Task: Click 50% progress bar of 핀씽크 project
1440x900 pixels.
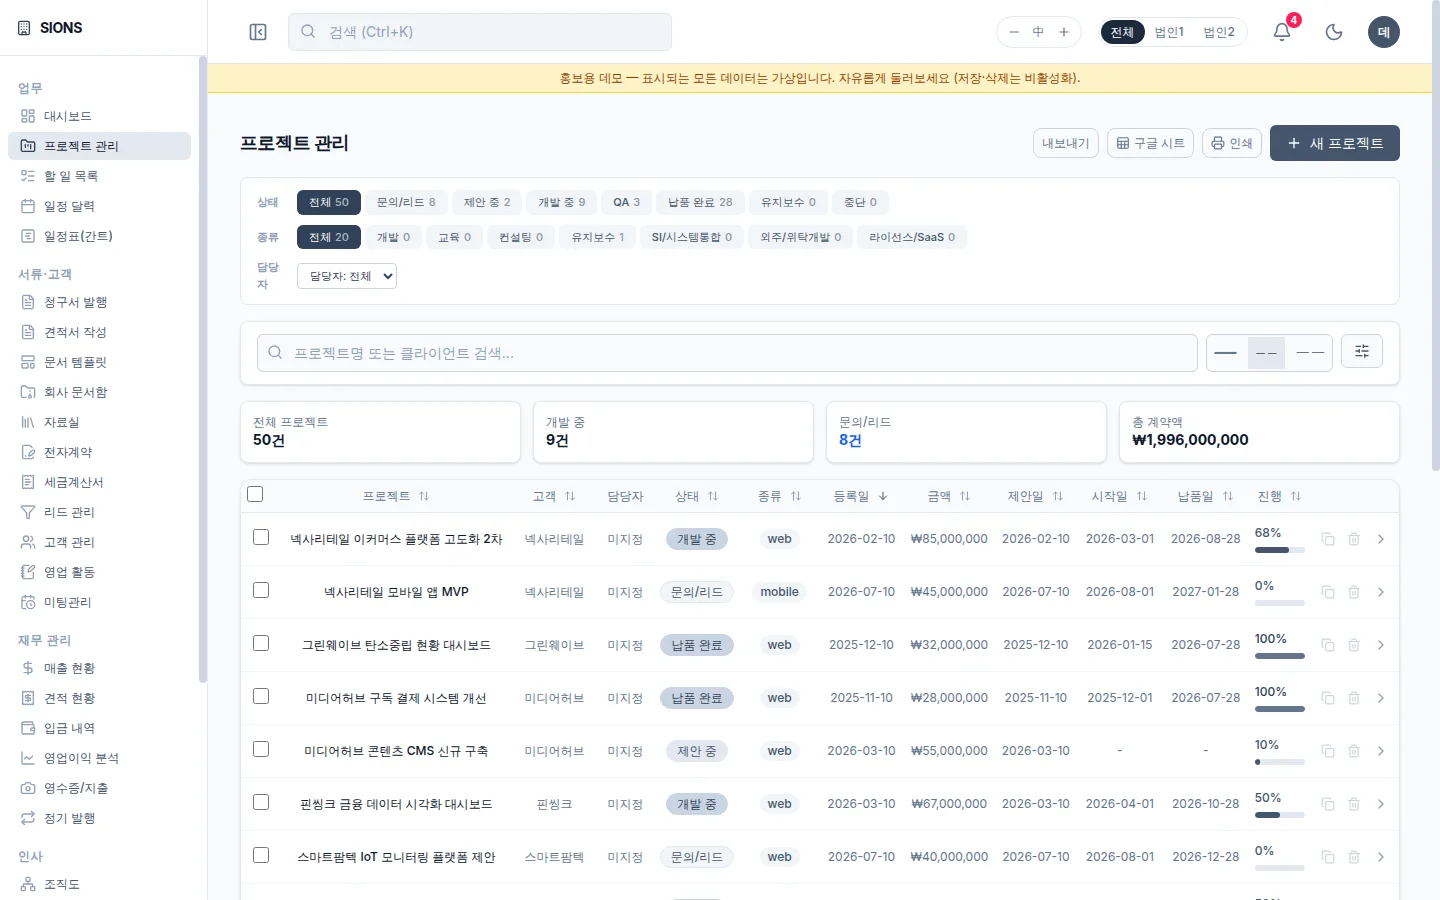Action: (x=1280, y=814)
